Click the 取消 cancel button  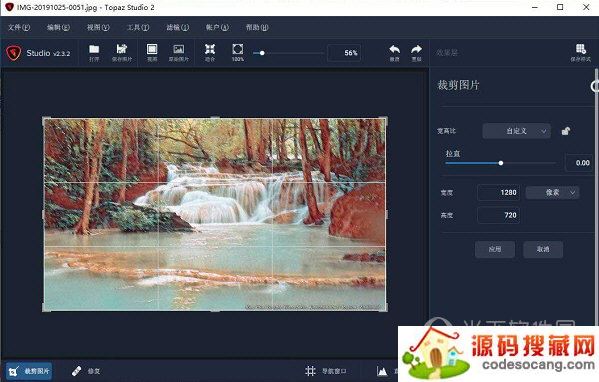pyautogui.click(x=543, y=249)
